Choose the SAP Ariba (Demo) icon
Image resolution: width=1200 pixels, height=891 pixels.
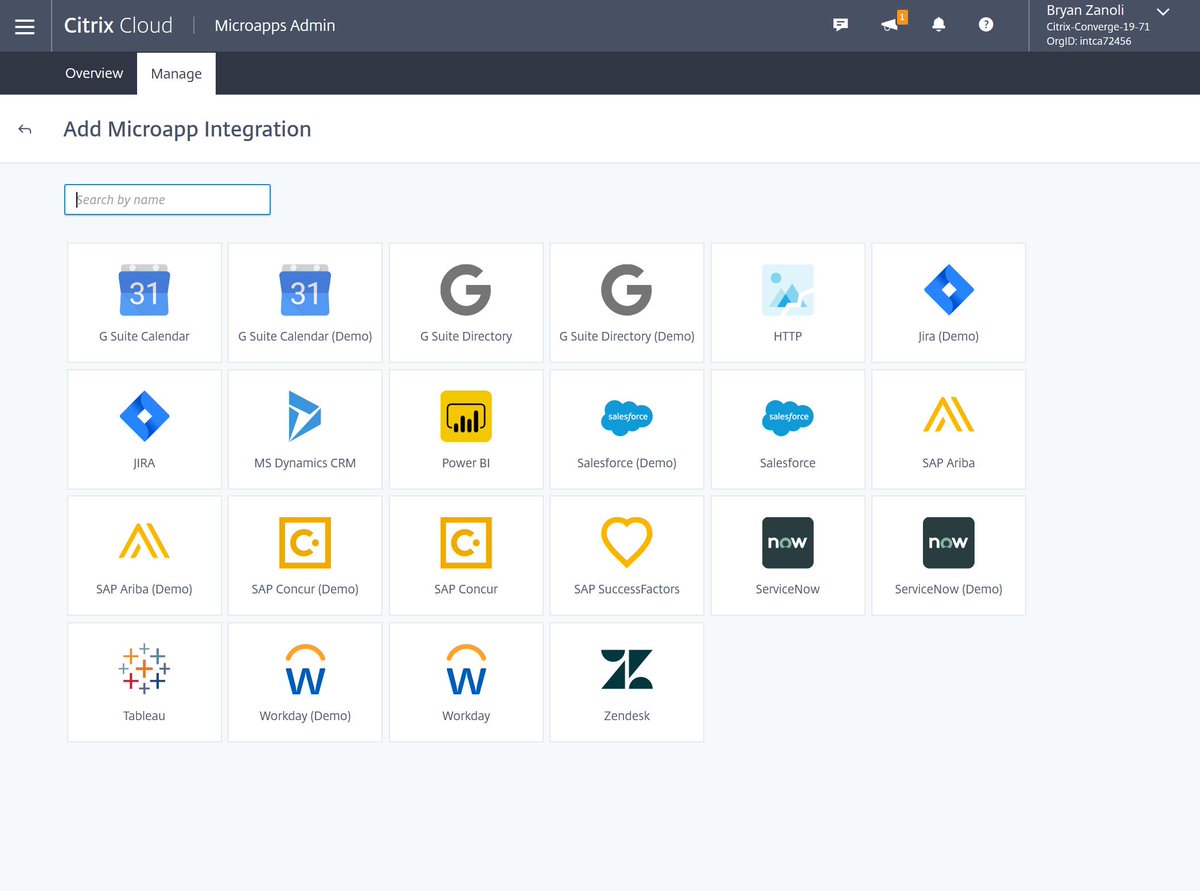pos(144,541)
